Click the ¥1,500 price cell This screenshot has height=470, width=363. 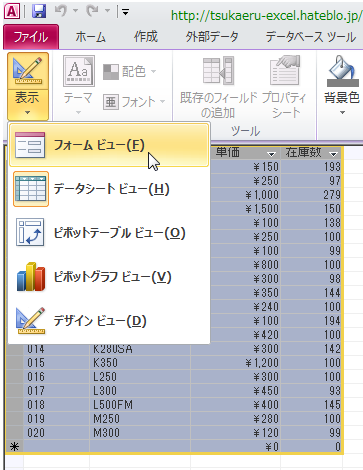click(245, 209)
